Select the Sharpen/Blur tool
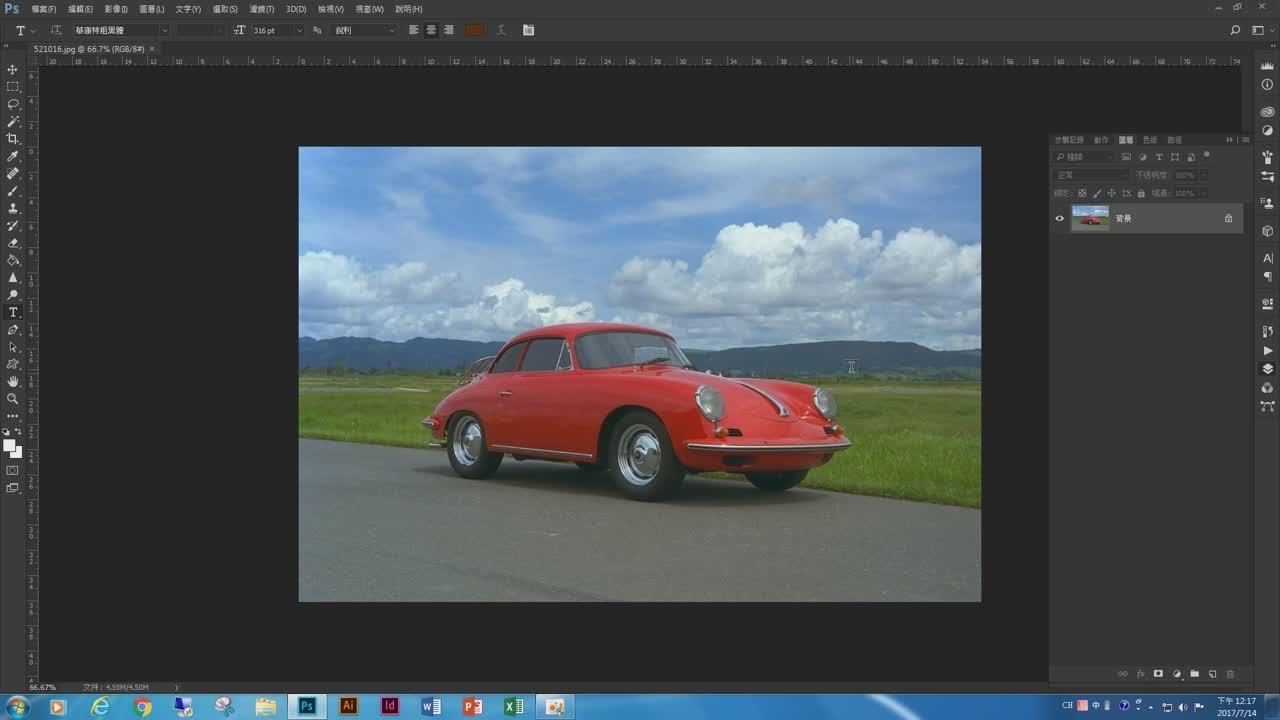This screenshot has height=720, width=1280. coord(13,278)
